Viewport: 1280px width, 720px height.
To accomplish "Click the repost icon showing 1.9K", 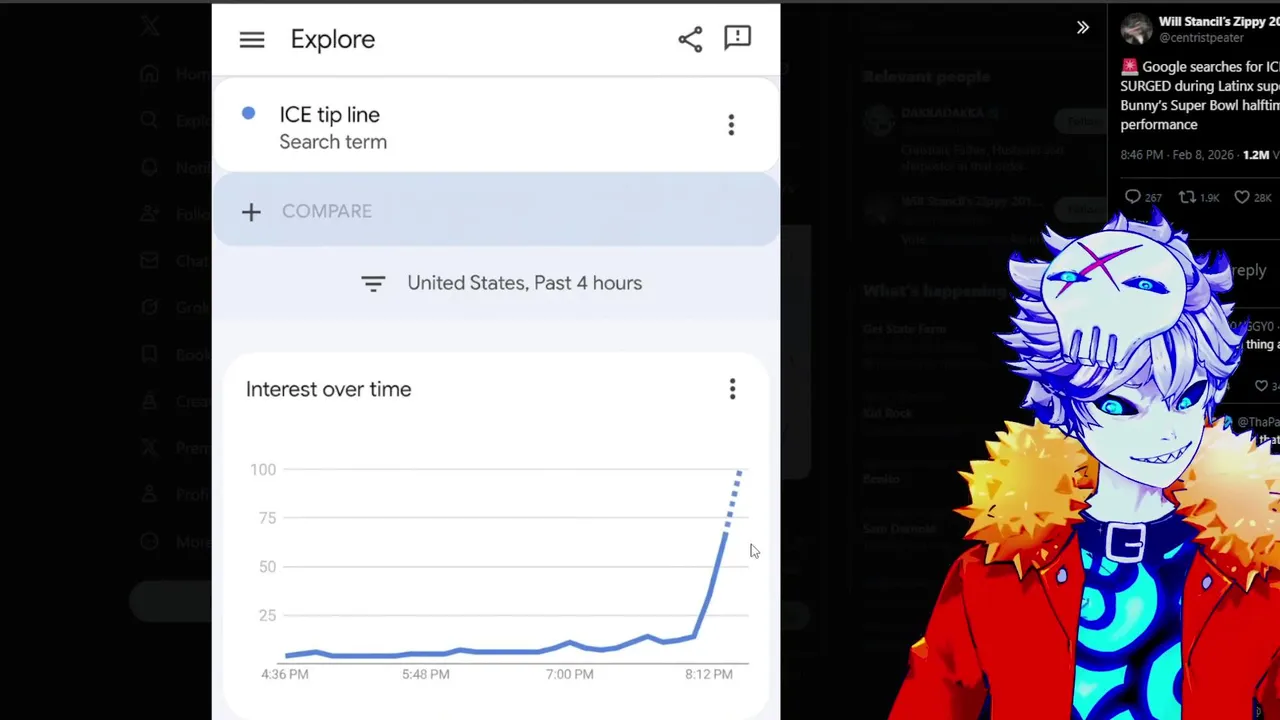I will (1188, 197).
